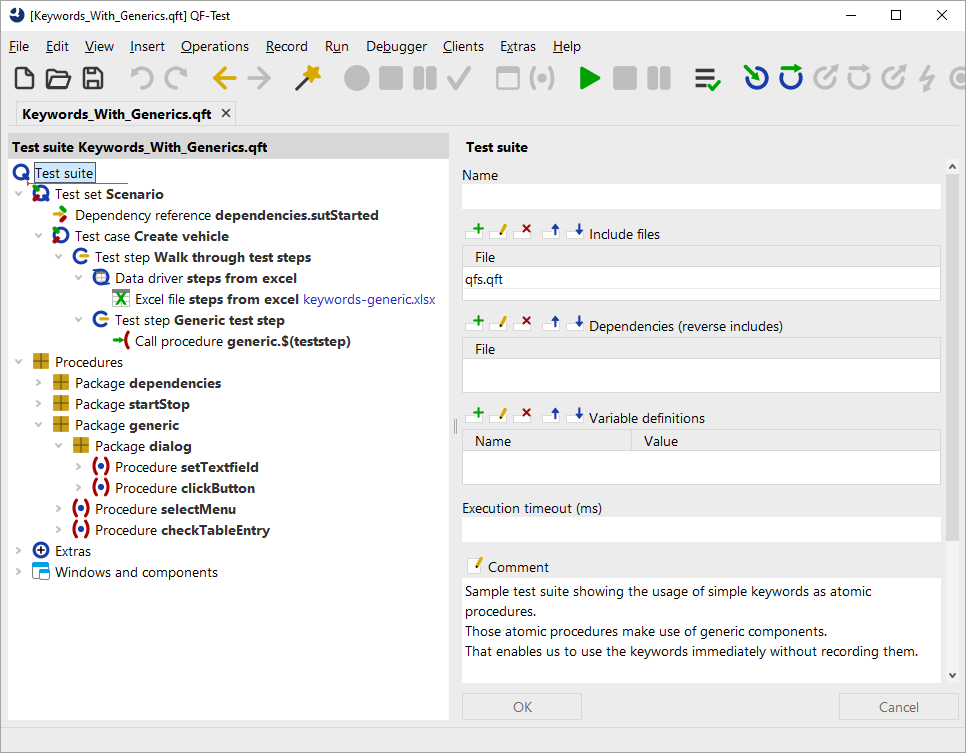
Task: Edit Comment with the pencil icon
Action: (x=475, y=565)
